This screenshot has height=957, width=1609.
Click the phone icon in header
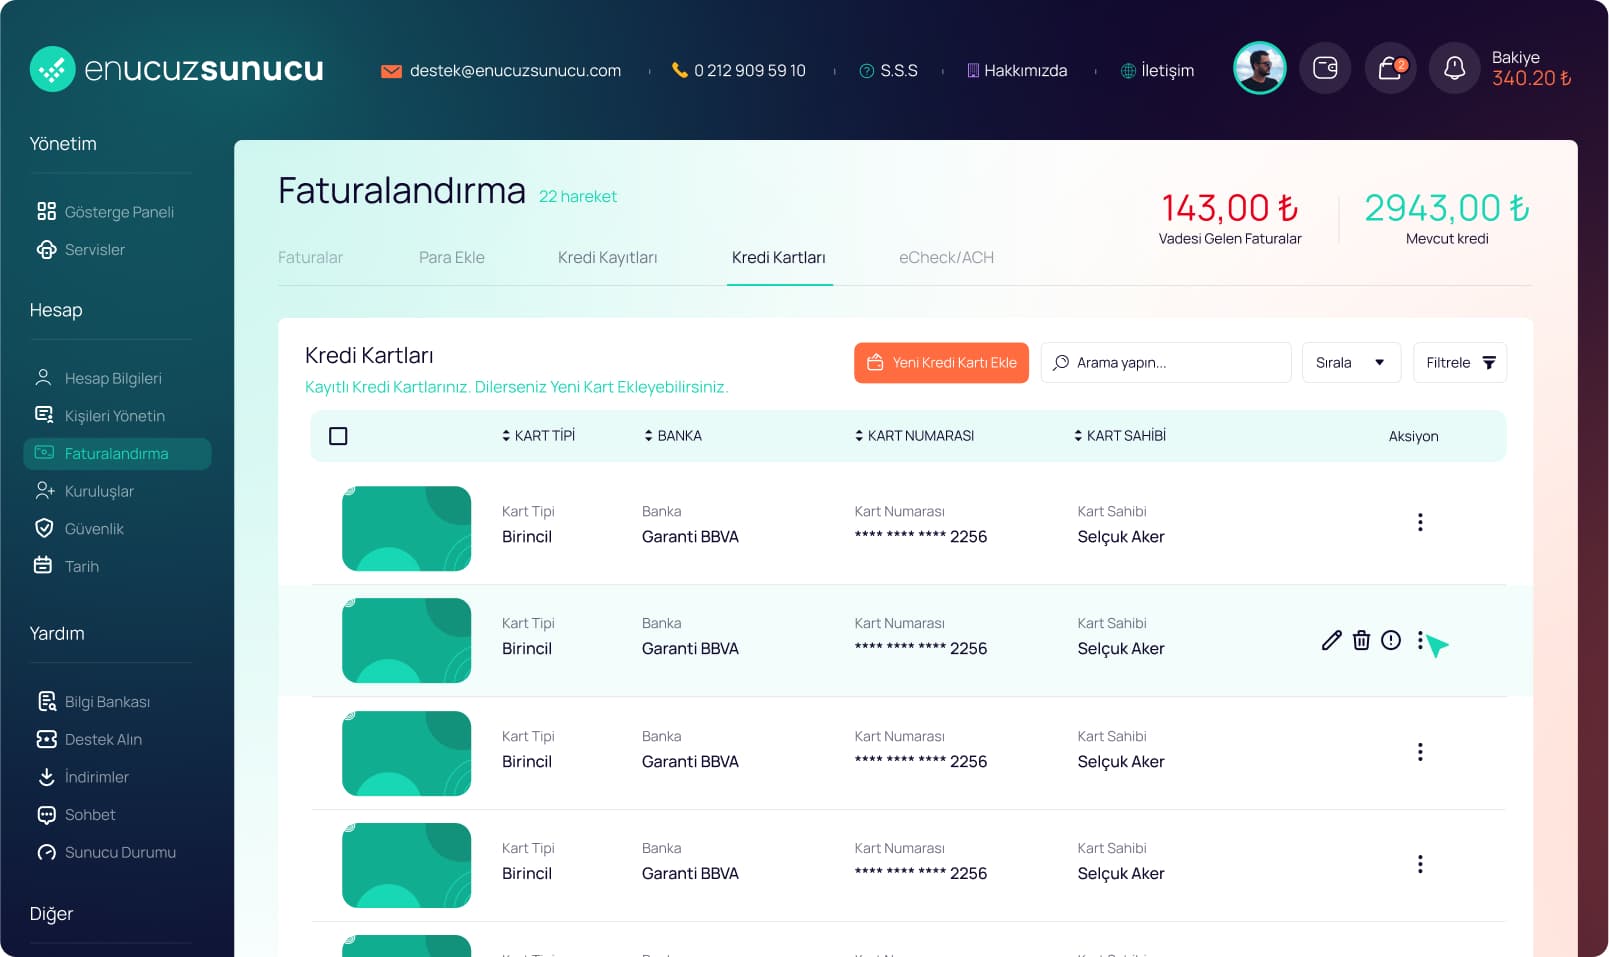tap(680, 70)
